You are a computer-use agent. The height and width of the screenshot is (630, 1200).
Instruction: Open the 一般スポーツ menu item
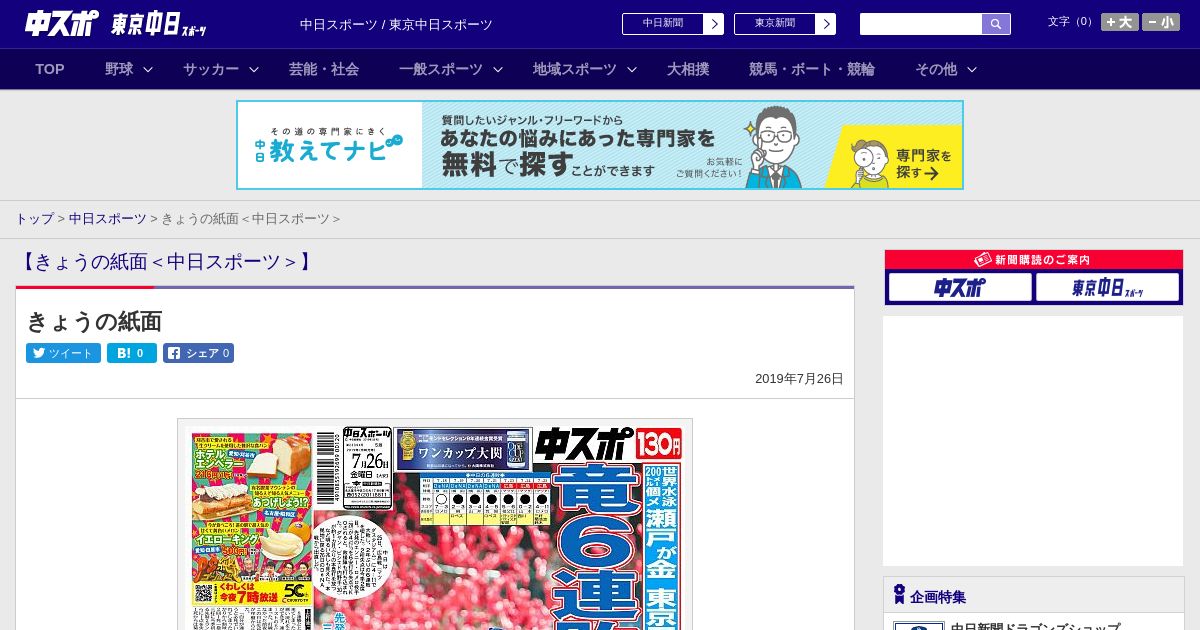tap(441, 69)
